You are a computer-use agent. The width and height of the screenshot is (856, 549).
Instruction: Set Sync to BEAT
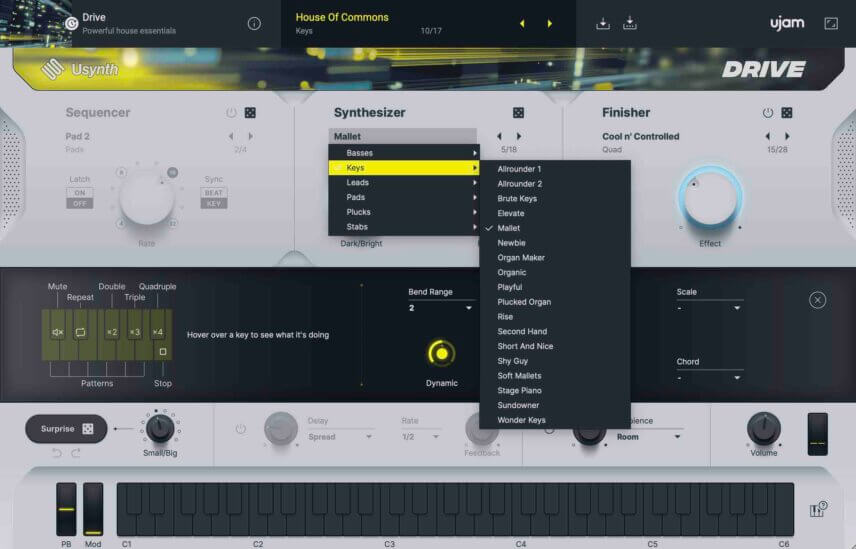[x=213, y=193]
